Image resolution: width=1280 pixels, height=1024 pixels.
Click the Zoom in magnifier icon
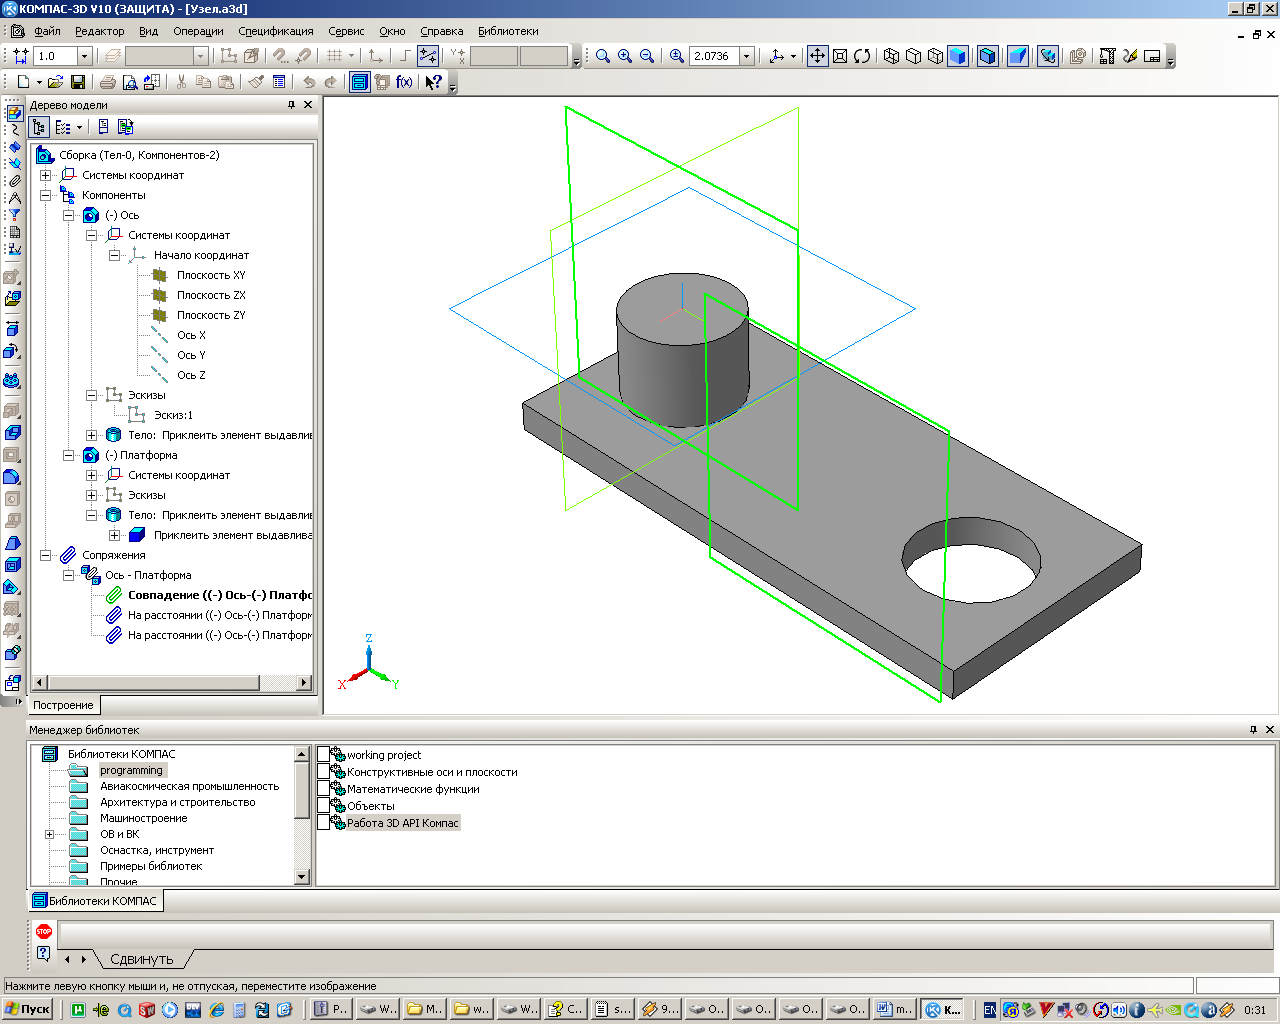coord(625,56)
